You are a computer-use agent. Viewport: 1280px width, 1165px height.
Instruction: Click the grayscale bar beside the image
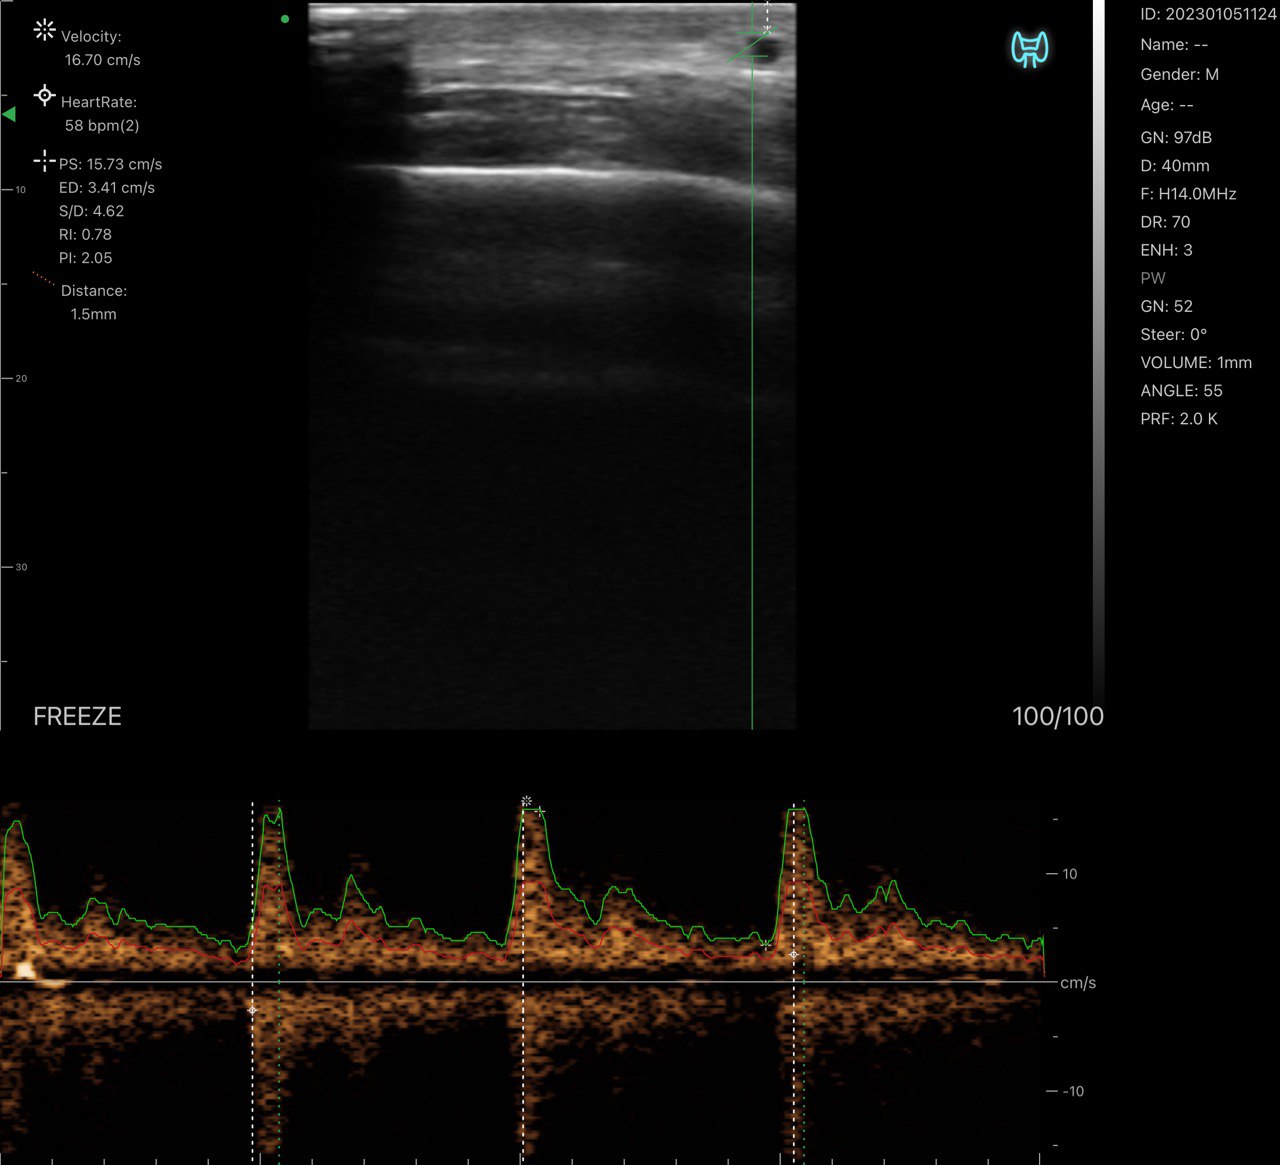coord(1099,350)
